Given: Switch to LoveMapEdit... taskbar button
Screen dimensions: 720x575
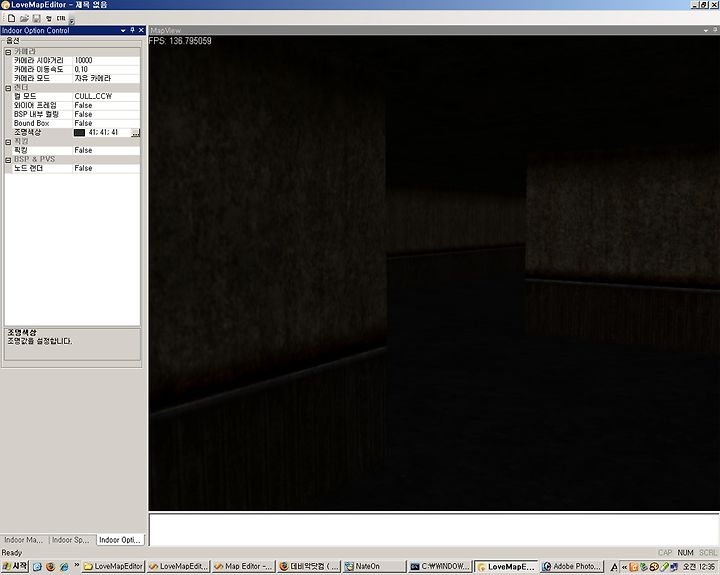Looking at the screenshot, I should (179, 567).
